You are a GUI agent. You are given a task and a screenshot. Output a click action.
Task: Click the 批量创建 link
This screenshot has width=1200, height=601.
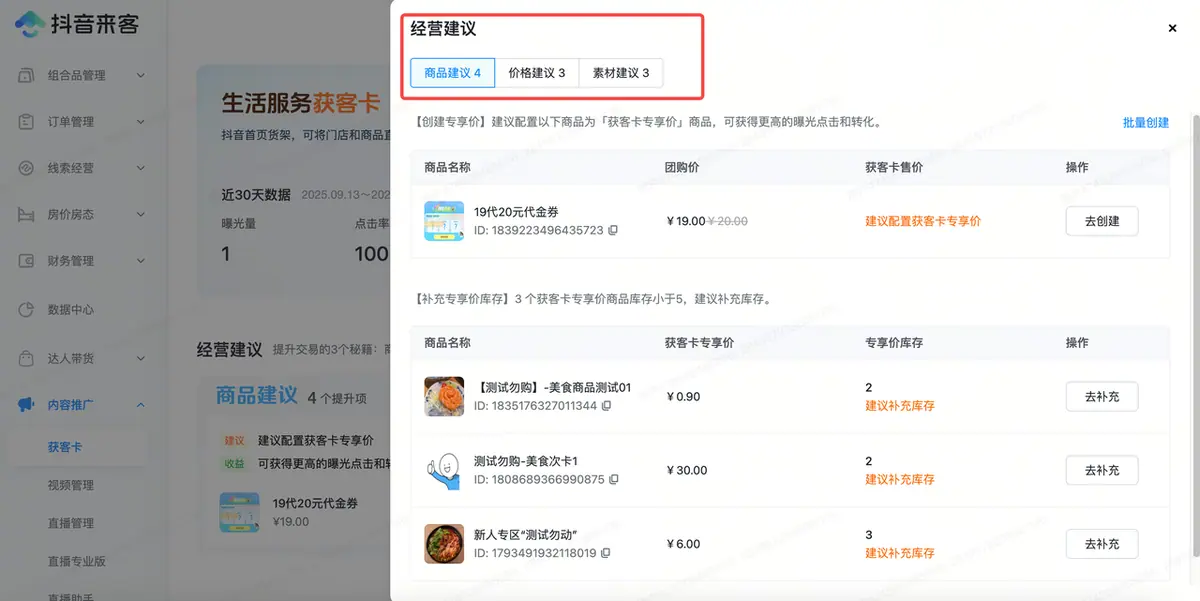pyautogui.click(x=1146, y=122)
